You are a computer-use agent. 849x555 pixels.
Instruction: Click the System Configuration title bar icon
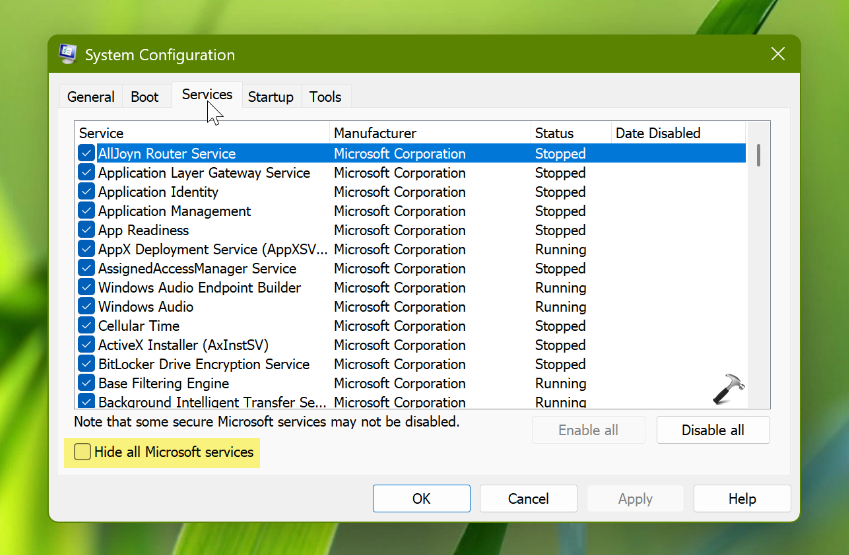(x=68, y=55)
